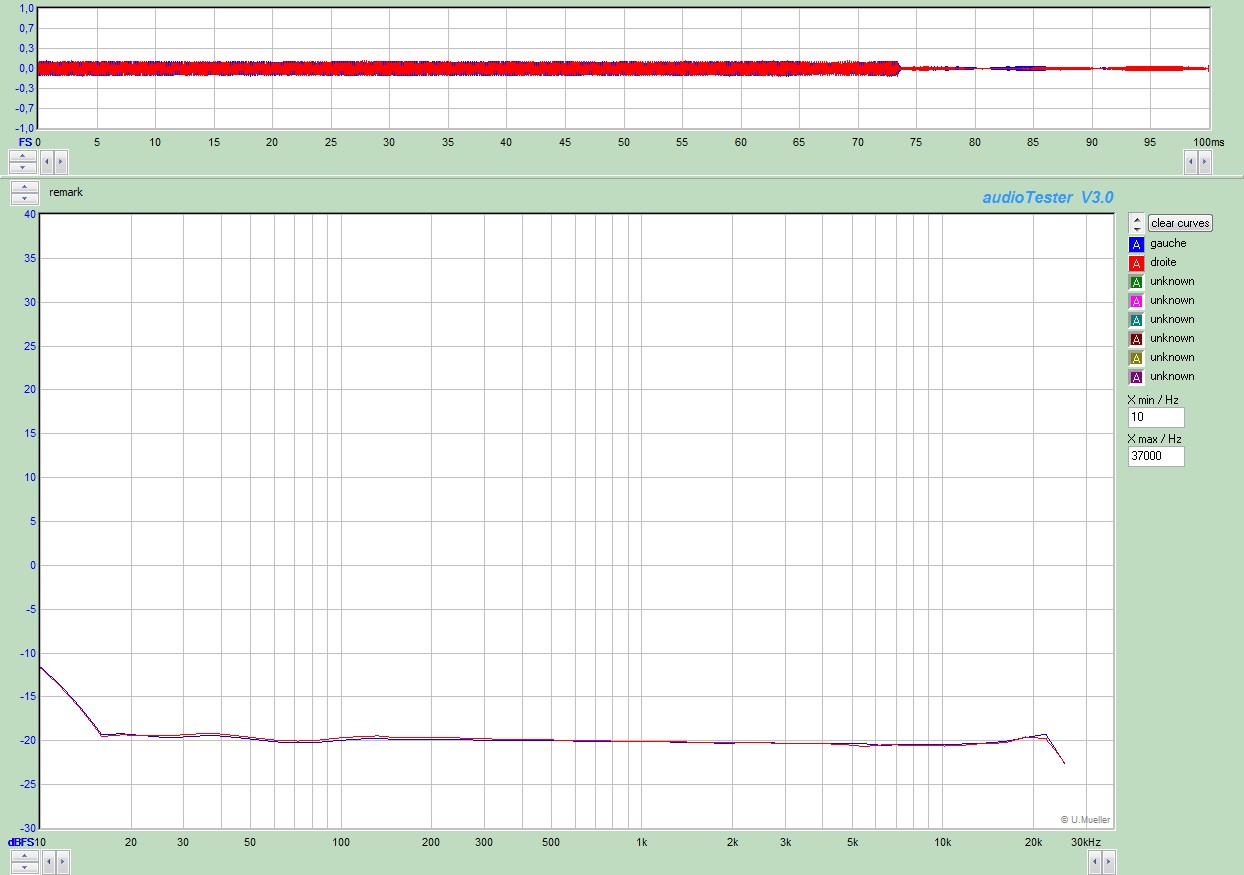The width and height of the screenshot is (1244, 875).
Task: Click up arrow of the dBFS spinner
Action: tap(24, 854)
